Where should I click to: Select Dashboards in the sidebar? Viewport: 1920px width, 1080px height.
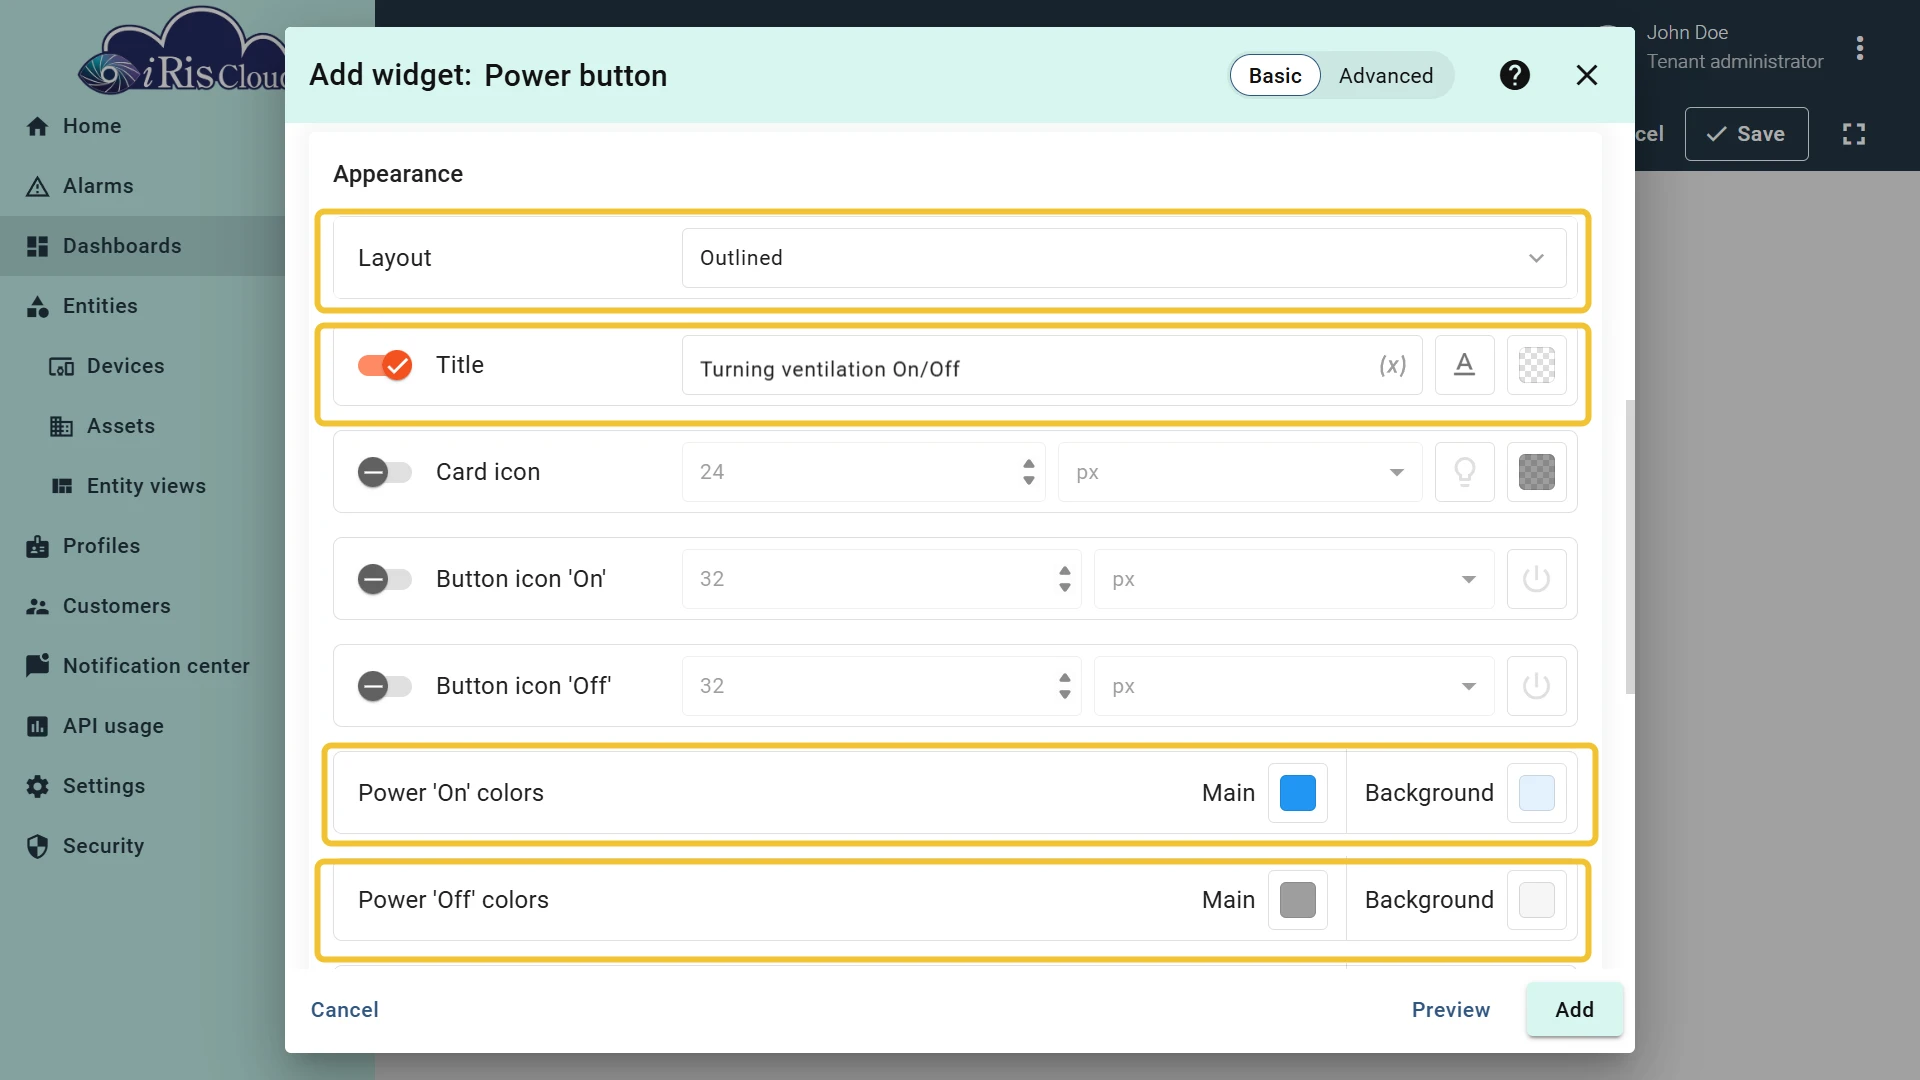coord(142,246)
